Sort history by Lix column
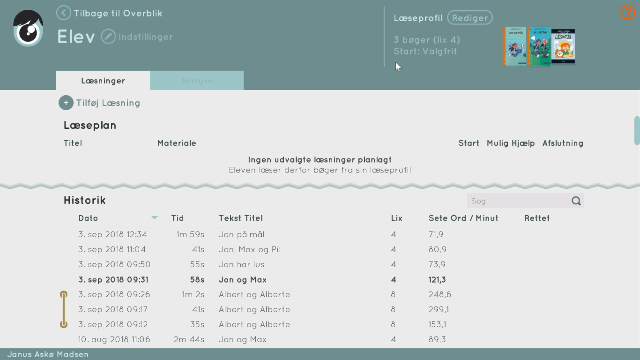 coord(397,218)
